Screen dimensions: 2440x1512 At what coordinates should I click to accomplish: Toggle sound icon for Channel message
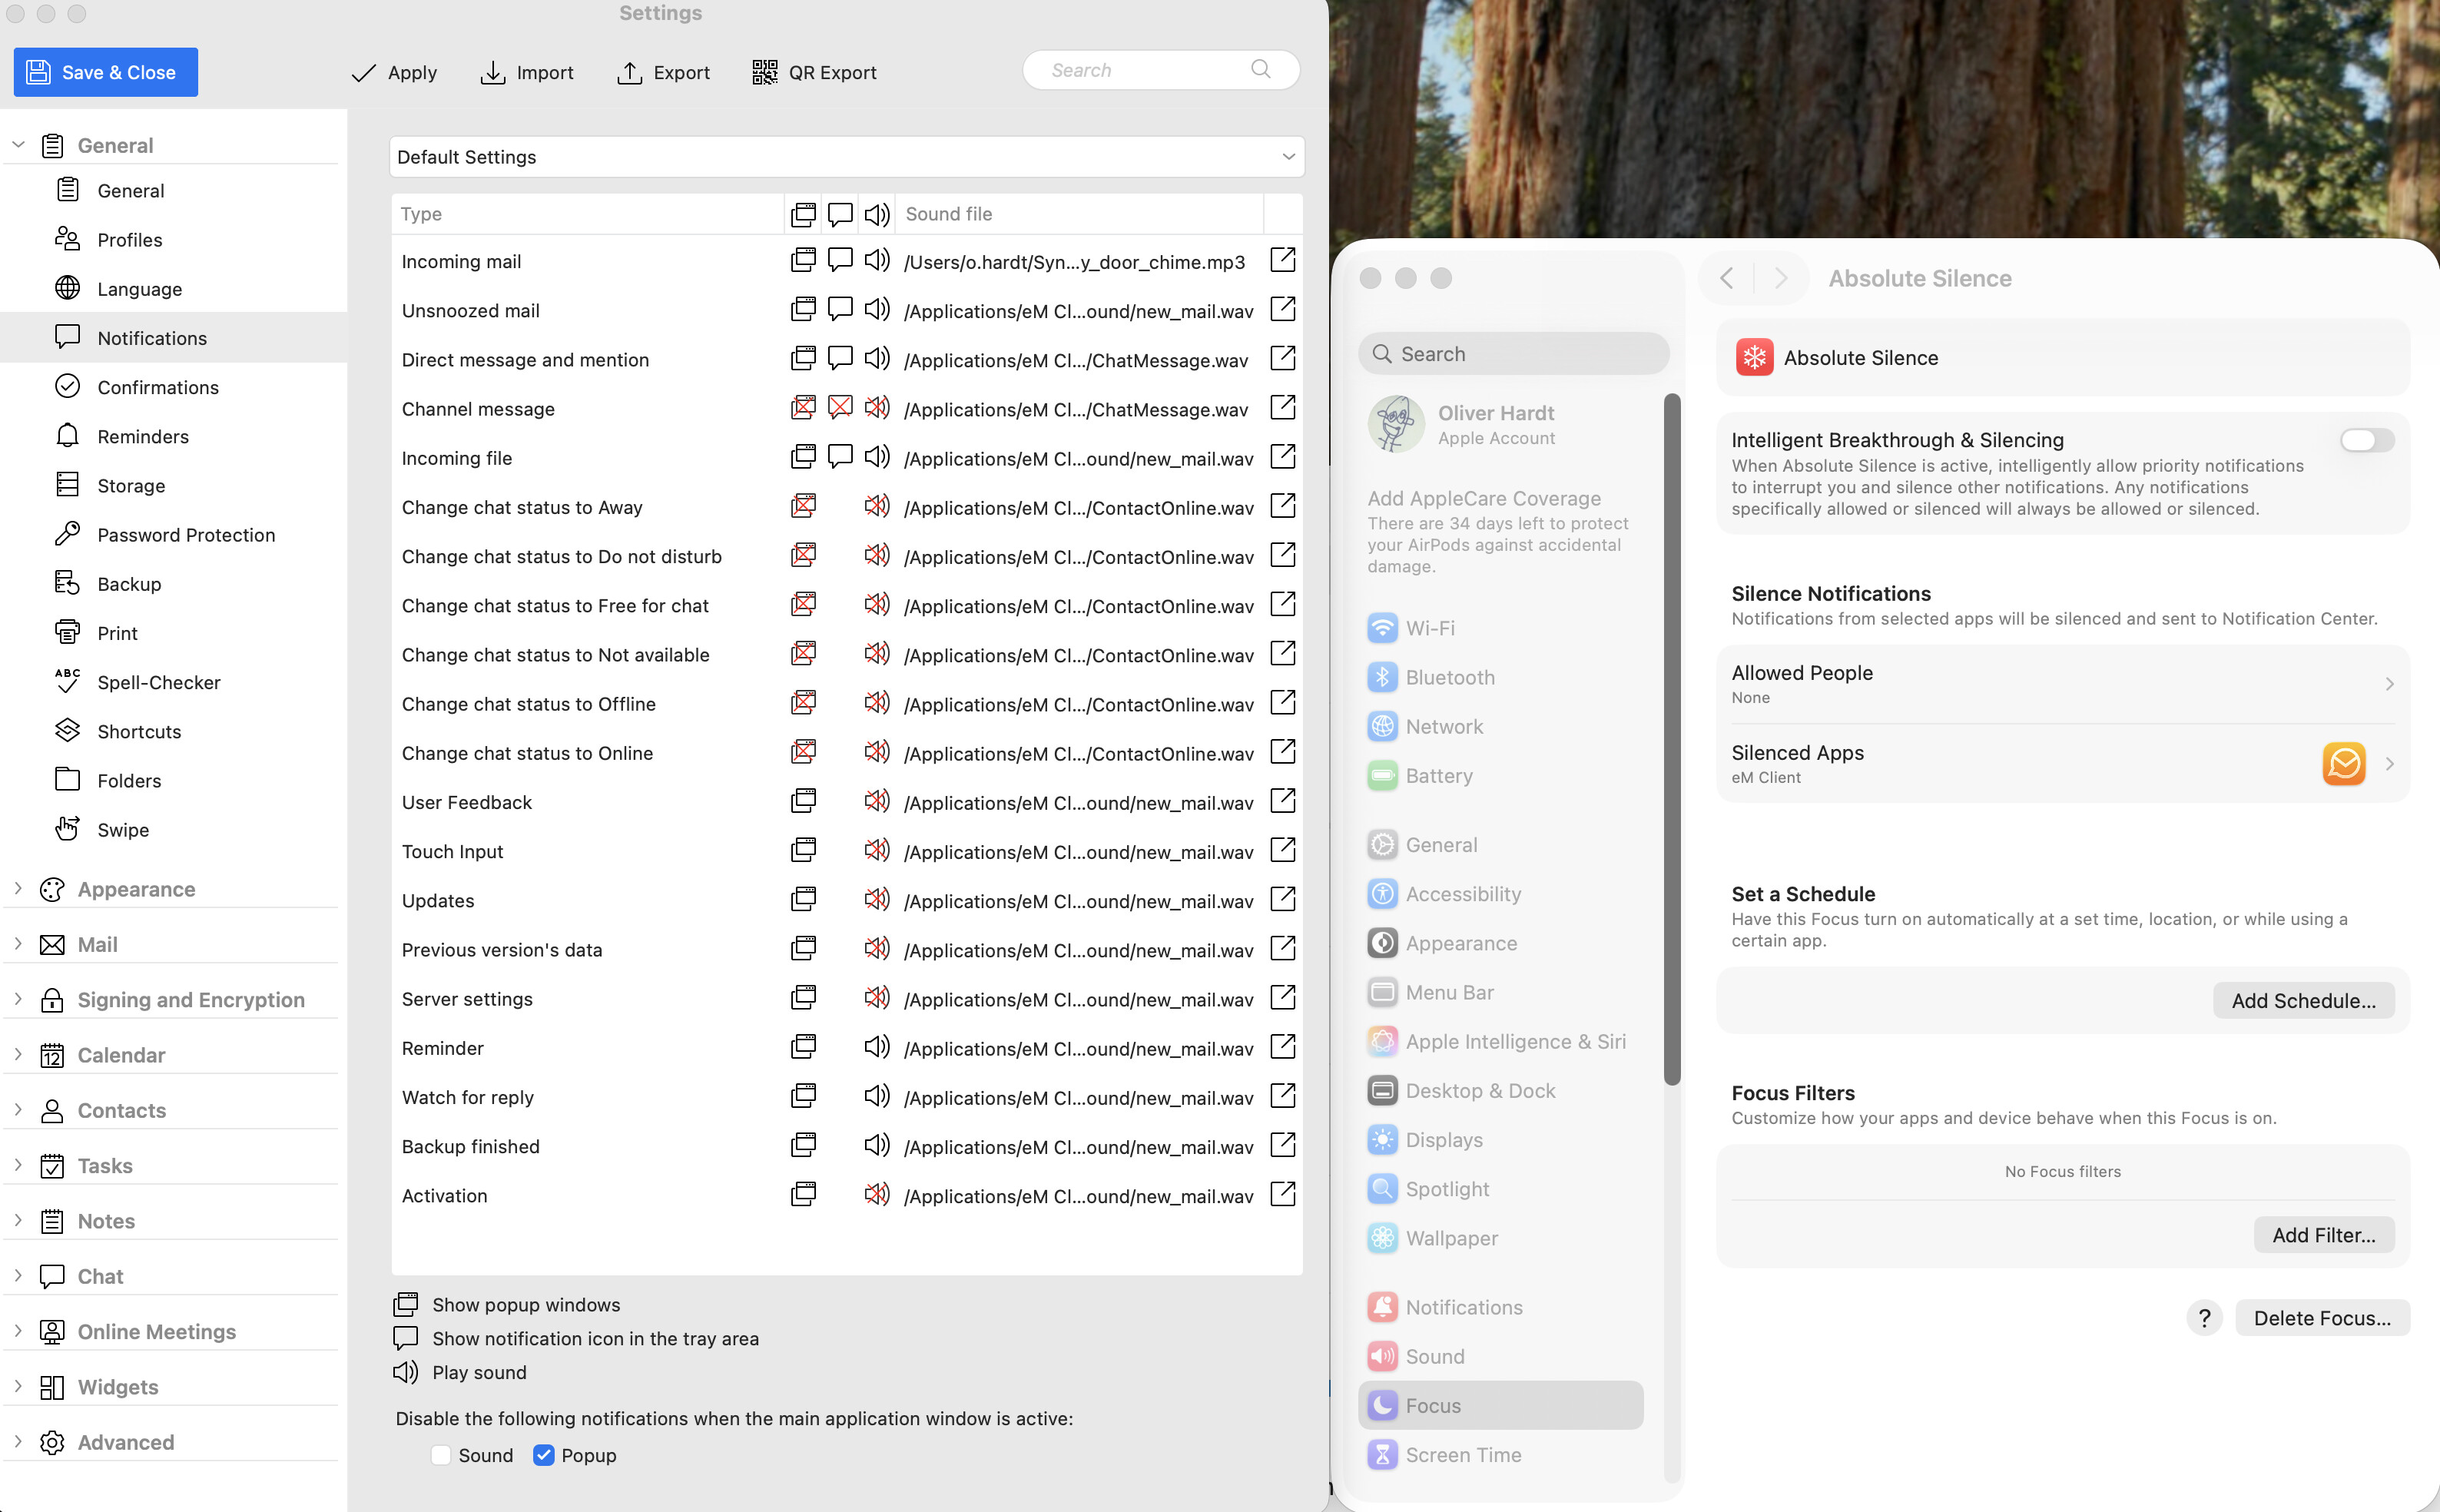click(x=876, y=408)
